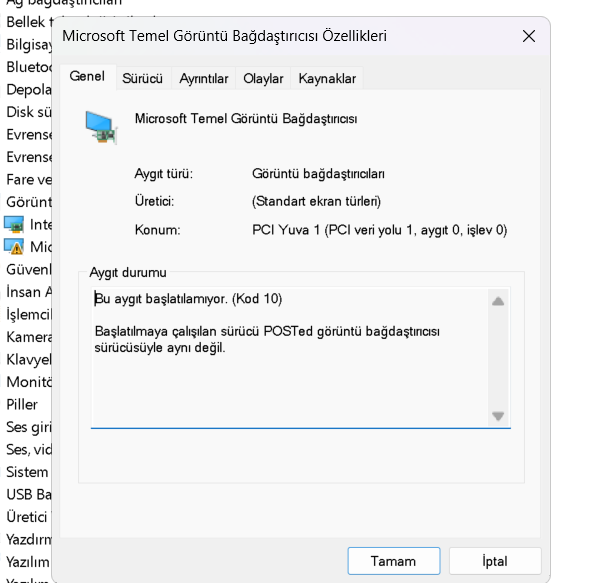Select Depola... category in Device Manager tree

point(29,89)
